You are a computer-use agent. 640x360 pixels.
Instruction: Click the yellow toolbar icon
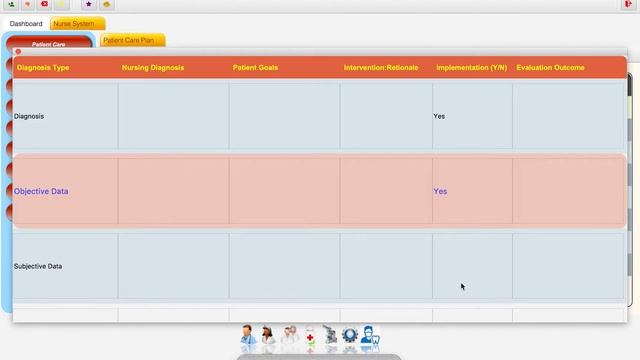tap(61, 4)
